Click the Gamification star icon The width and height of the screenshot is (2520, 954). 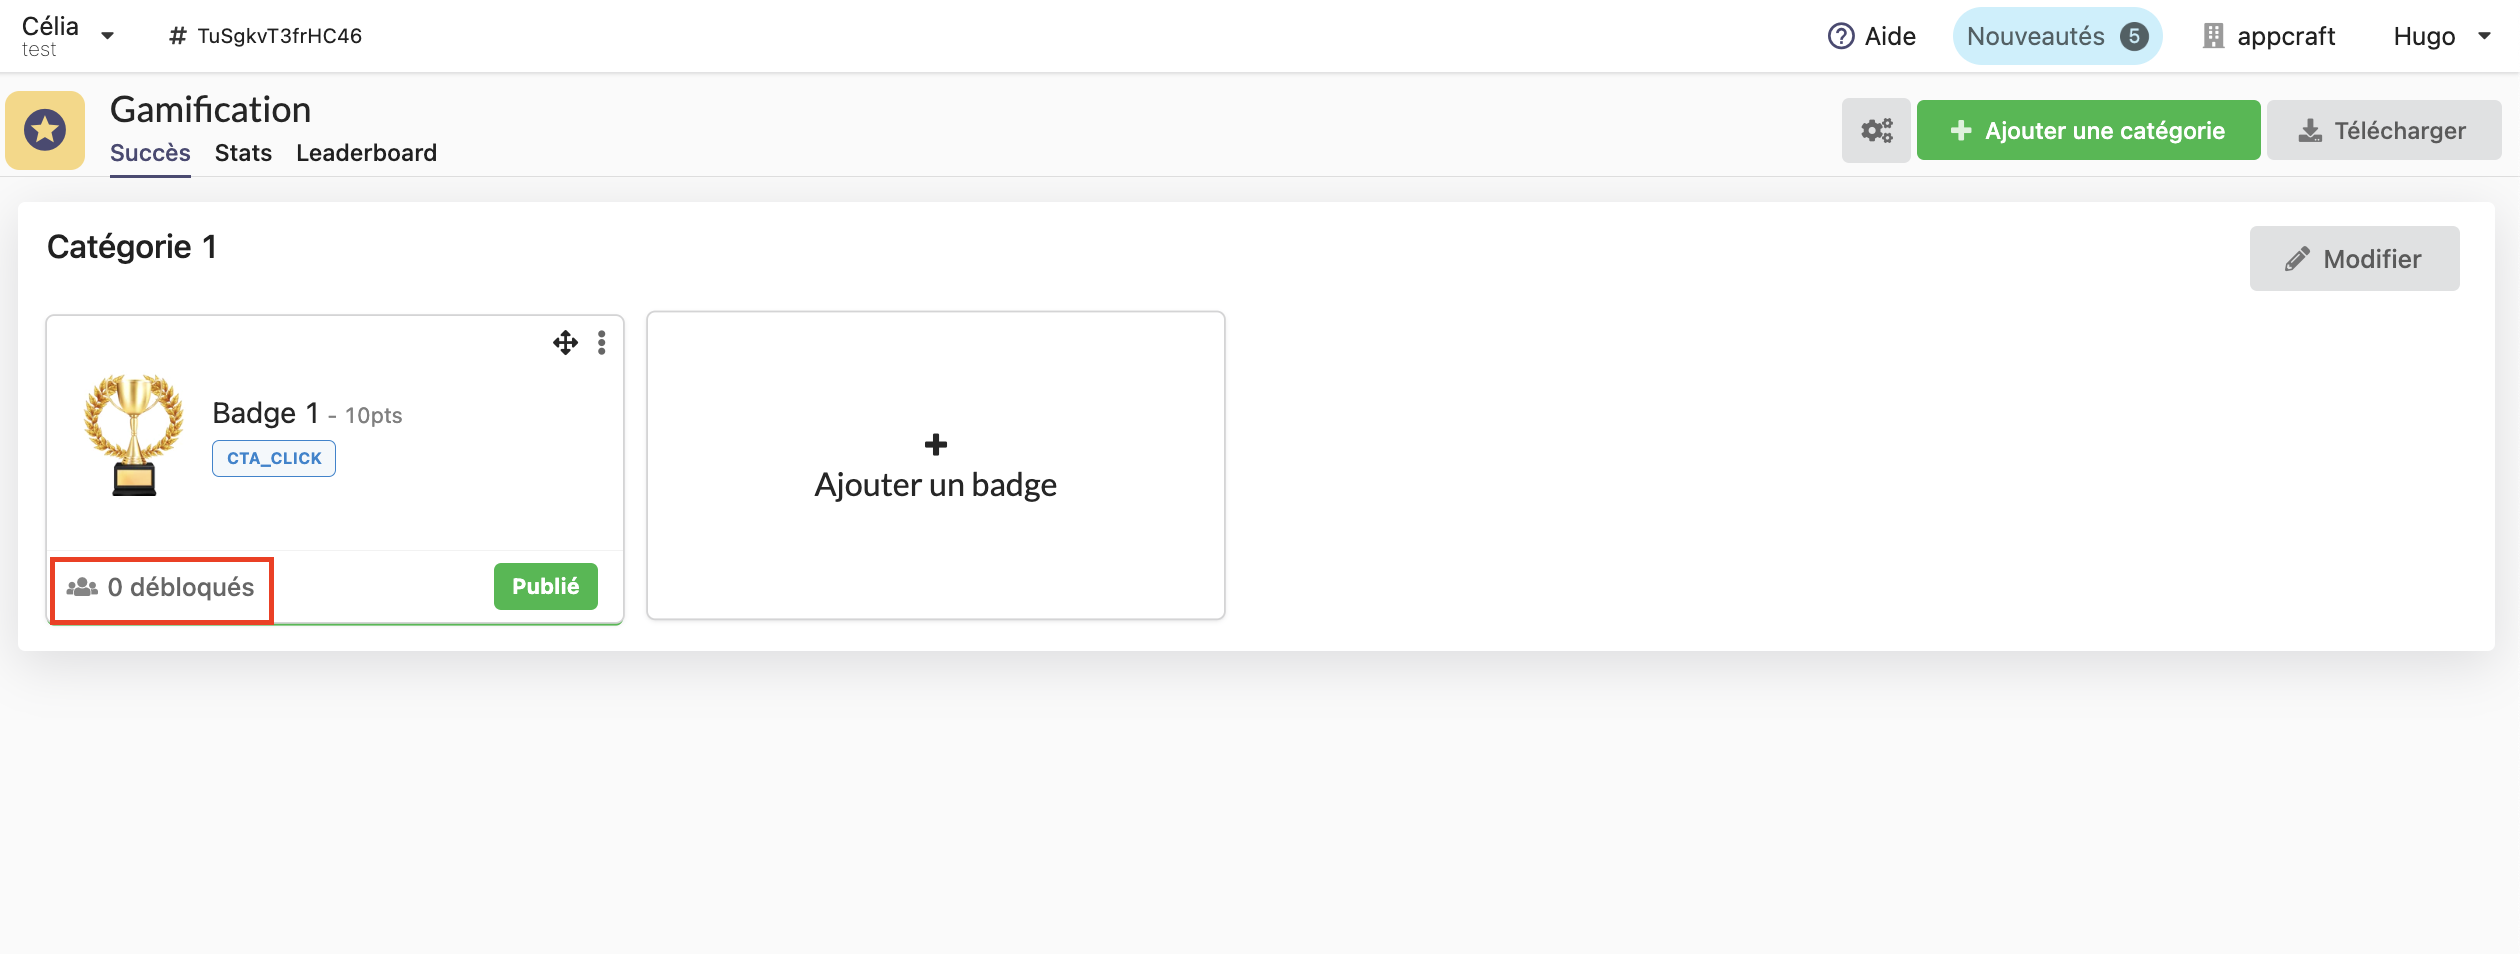[x=45, y=130]
